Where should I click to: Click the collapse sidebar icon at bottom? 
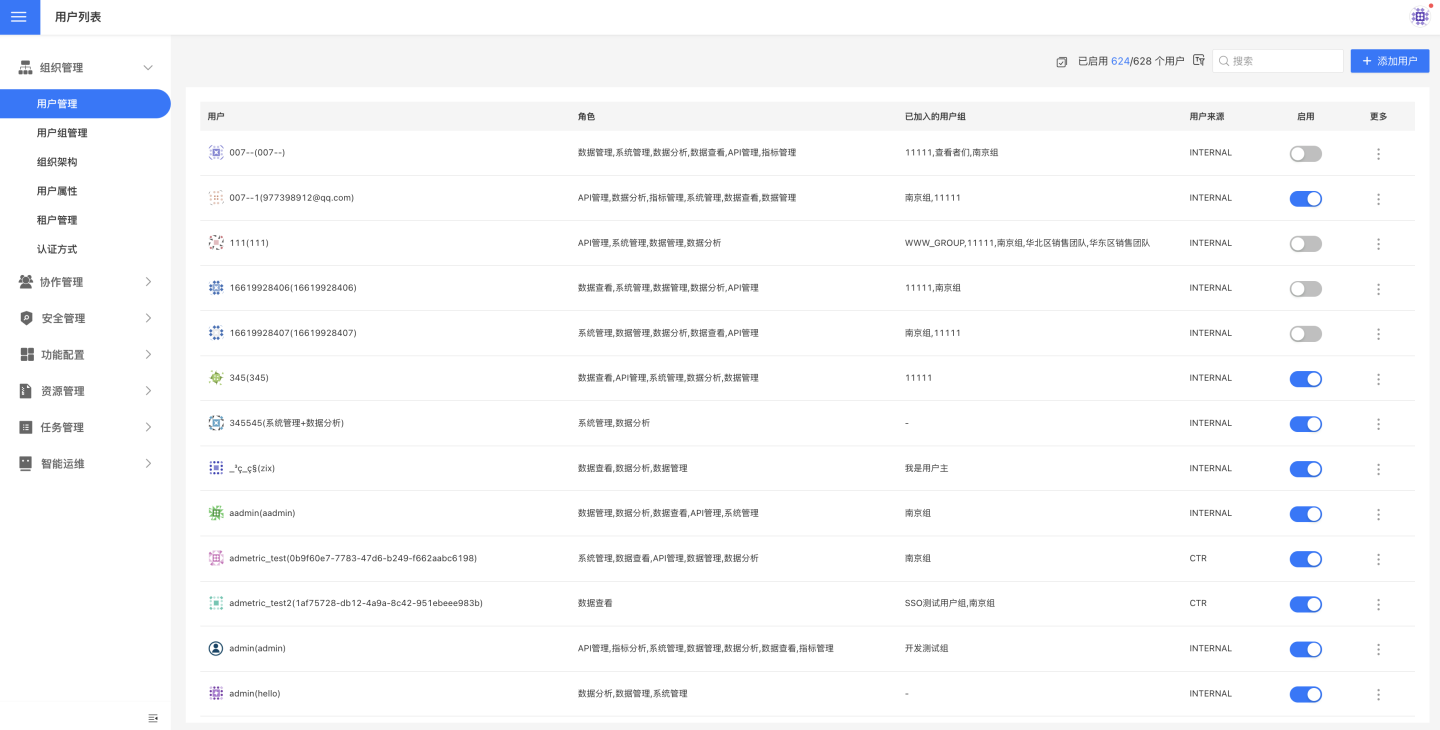coord(153,718)
